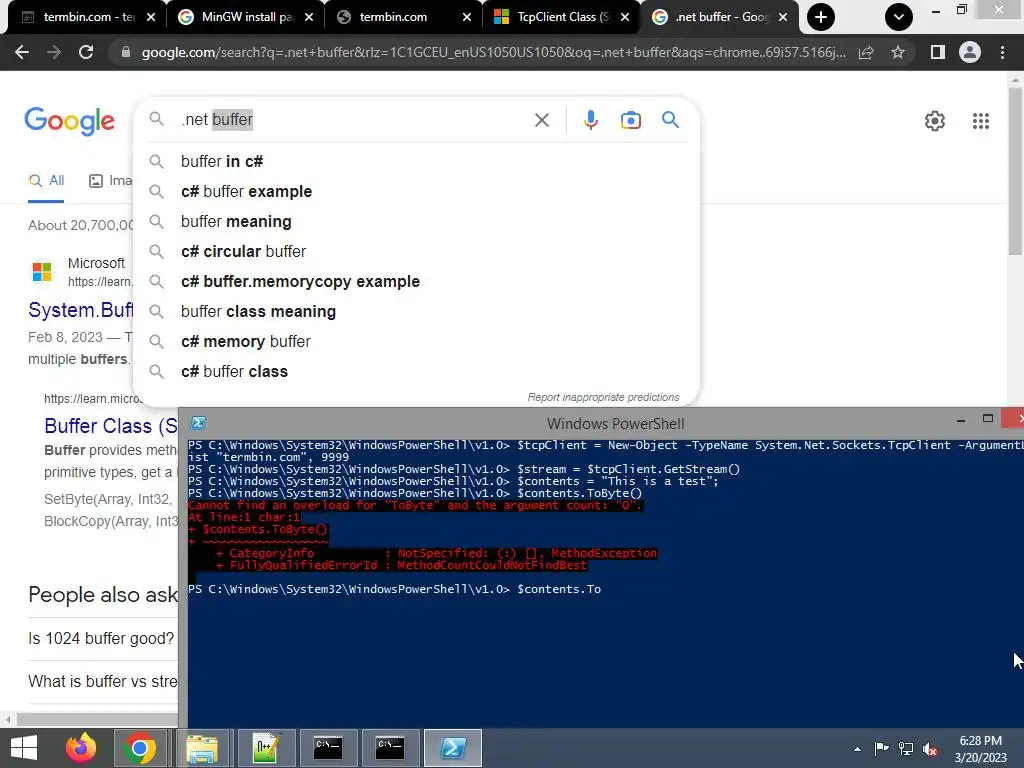This screenshot has width=1024, height=768.
Task: Clear the Google search box text
Action: pos(541,120)
